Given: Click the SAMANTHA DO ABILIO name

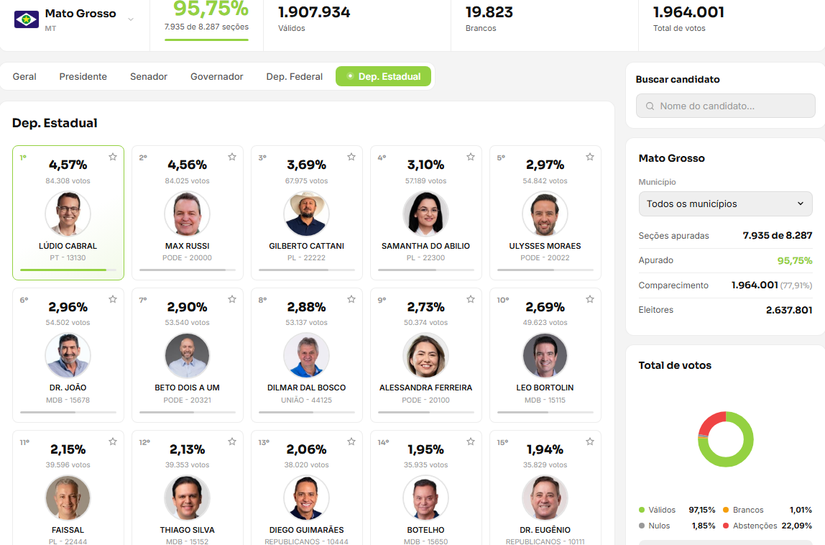Looking at the screenshot, I should [x=426, y=246].
